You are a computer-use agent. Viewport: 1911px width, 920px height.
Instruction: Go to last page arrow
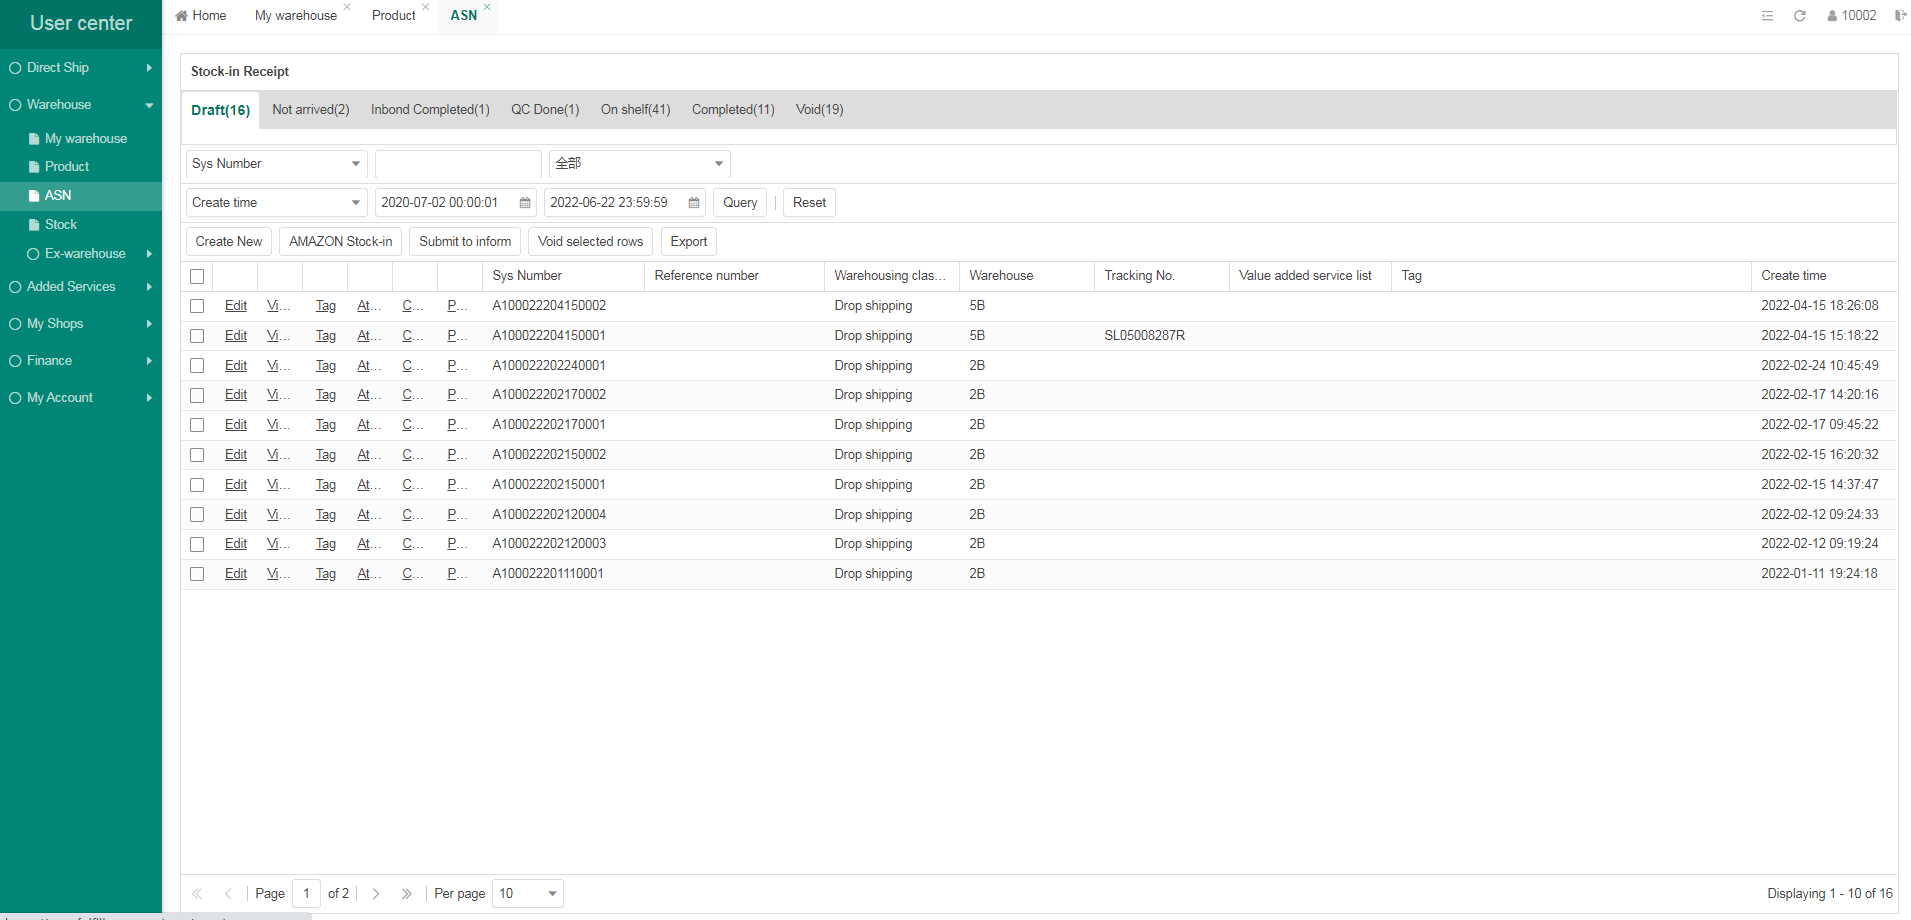tap(407, 894)
